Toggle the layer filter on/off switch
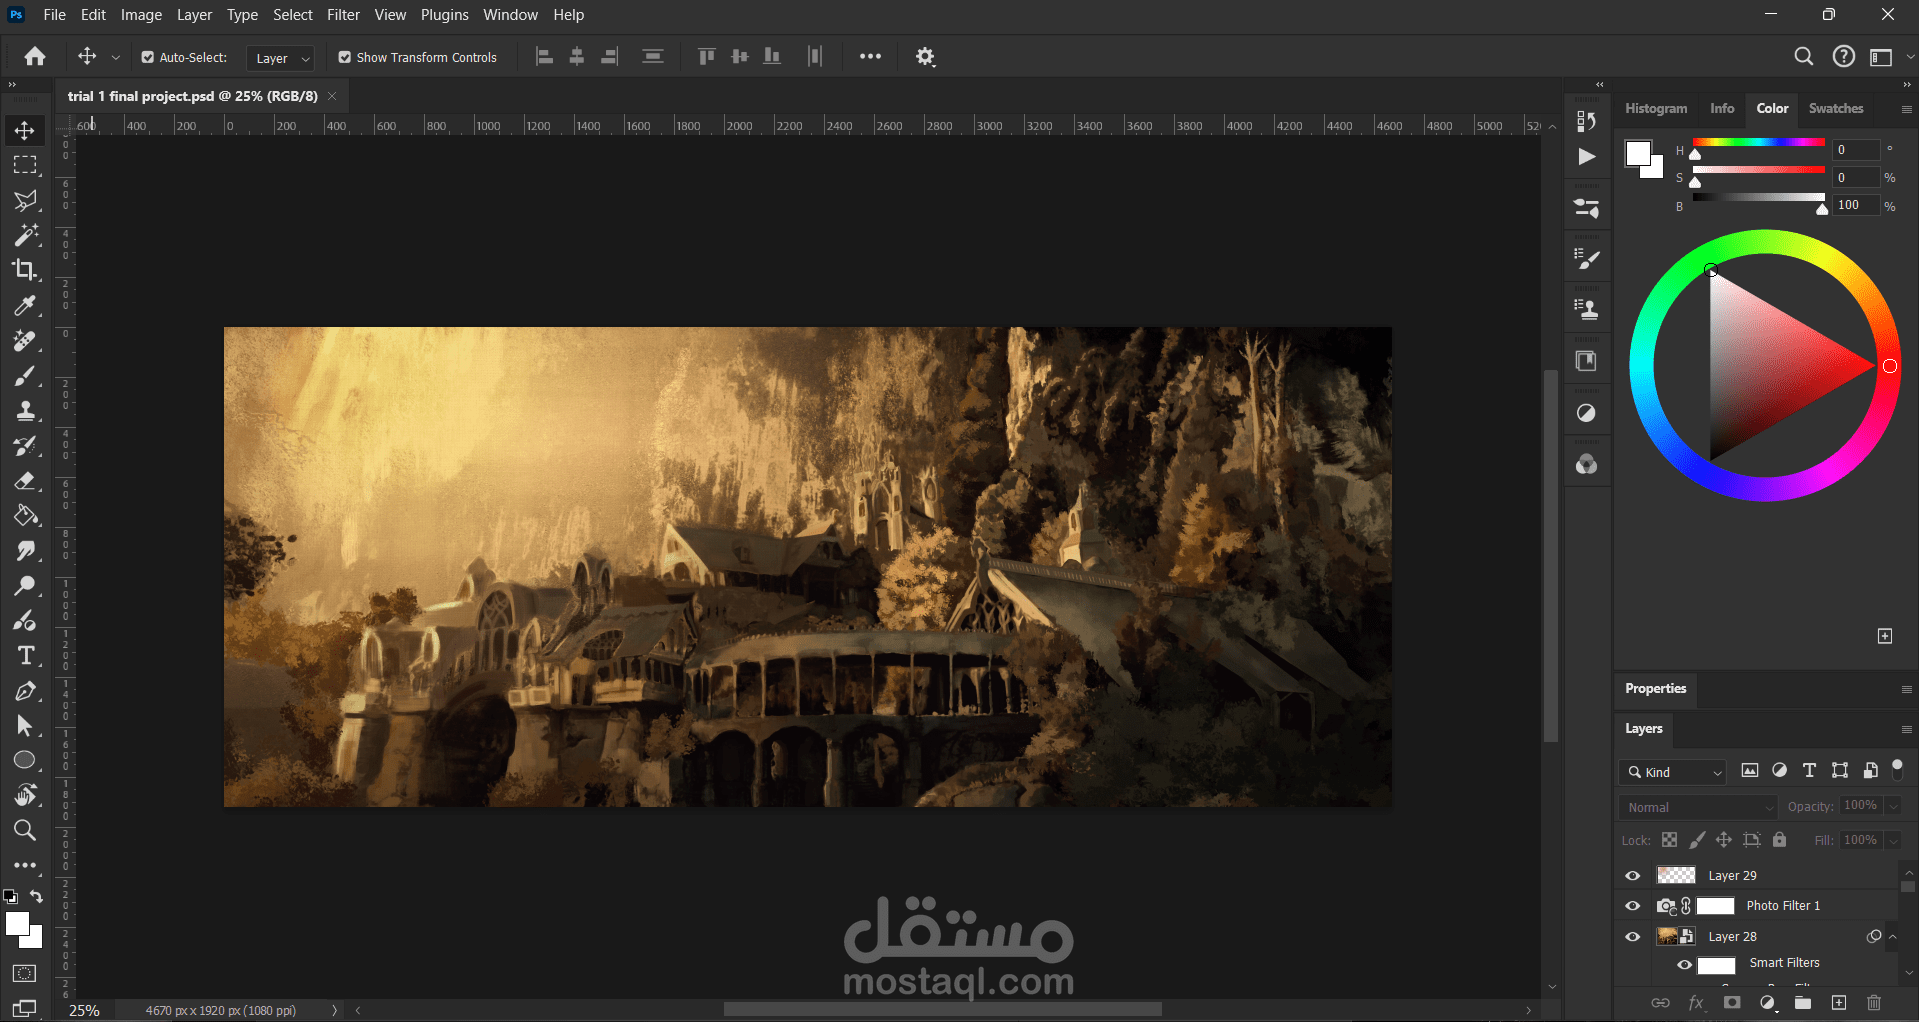The height and width of the screenshot is (1022, 1919). [x=1897, y=769]
